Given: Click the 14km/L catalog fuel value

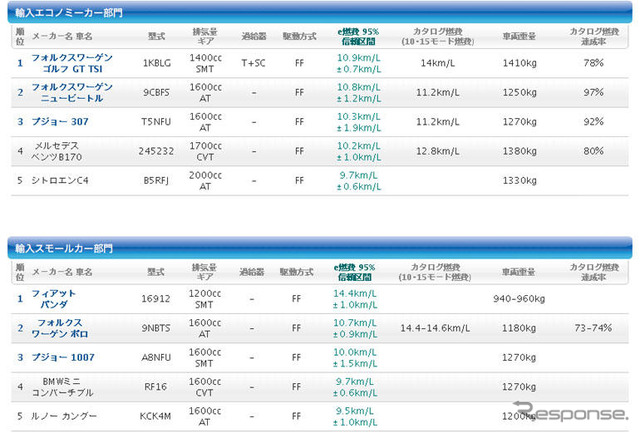Looking at the screenshot, I should (x=438, y=63).
